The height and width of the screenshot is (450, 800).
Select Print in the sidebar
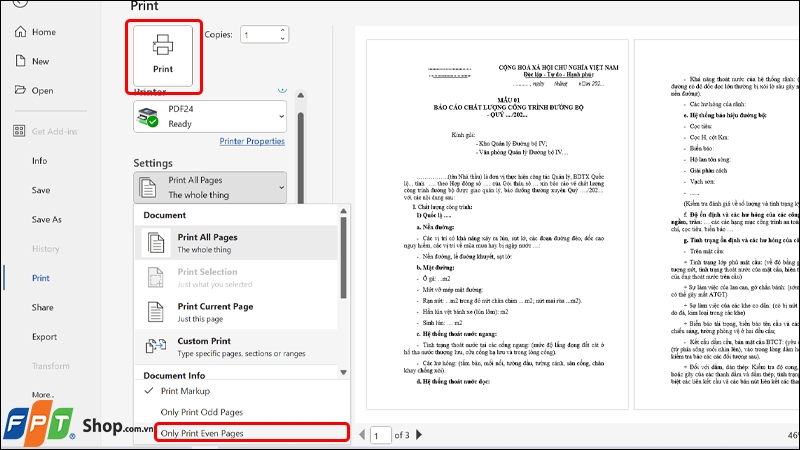[41, 278]
